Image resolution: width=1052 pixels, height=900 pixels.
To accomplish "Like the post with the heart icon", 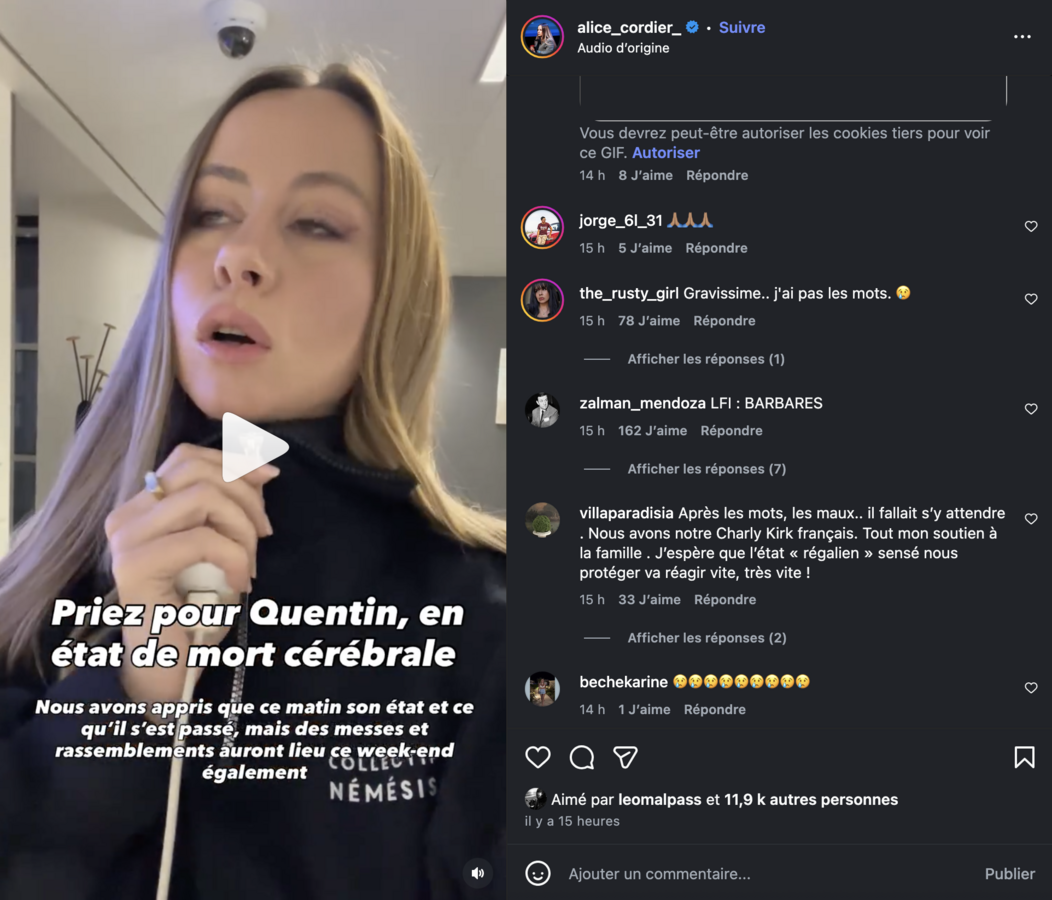I will (539, 758).
